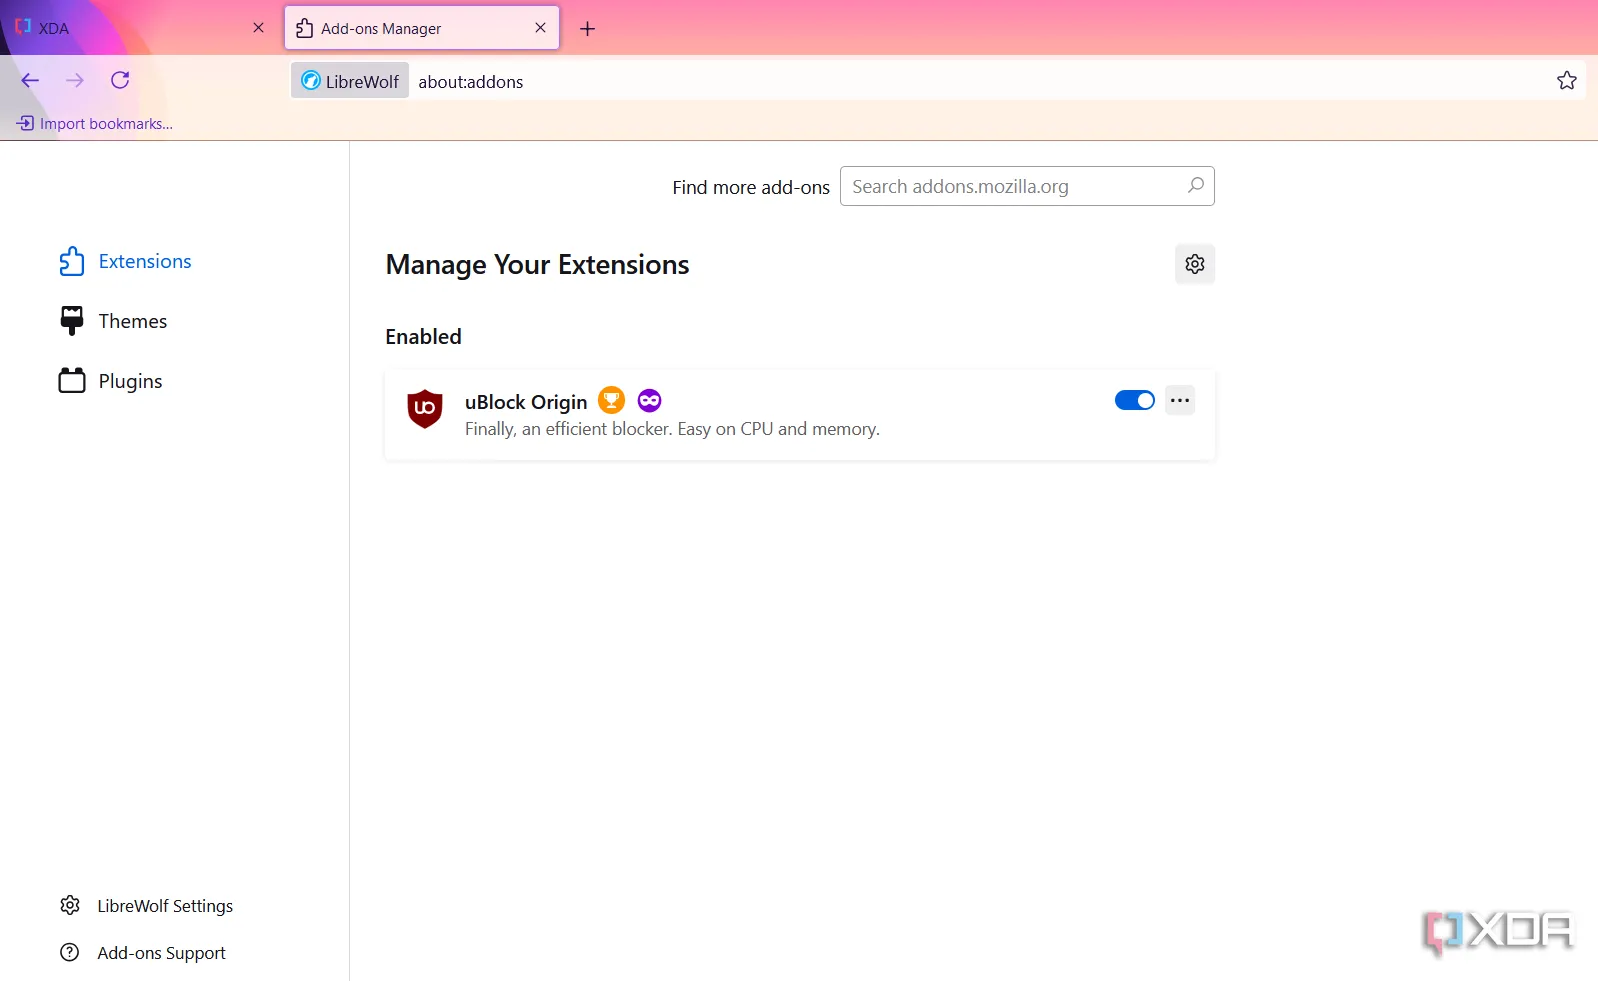This screenshot has height=981, width=1598.
Task: Close the XDA tab
Action: (x=258, y=28)
